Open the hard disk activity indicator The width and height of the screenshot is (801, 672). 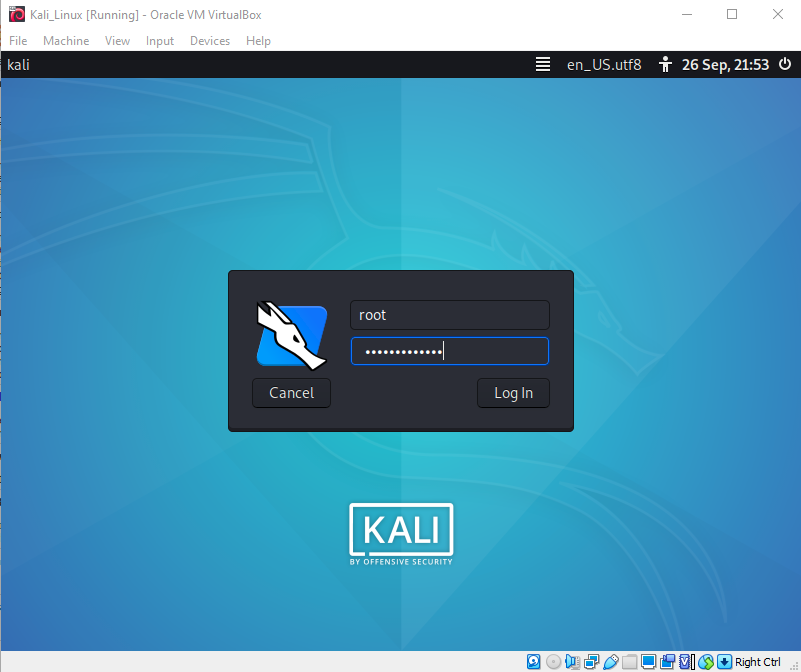click(x=534, y=661)
